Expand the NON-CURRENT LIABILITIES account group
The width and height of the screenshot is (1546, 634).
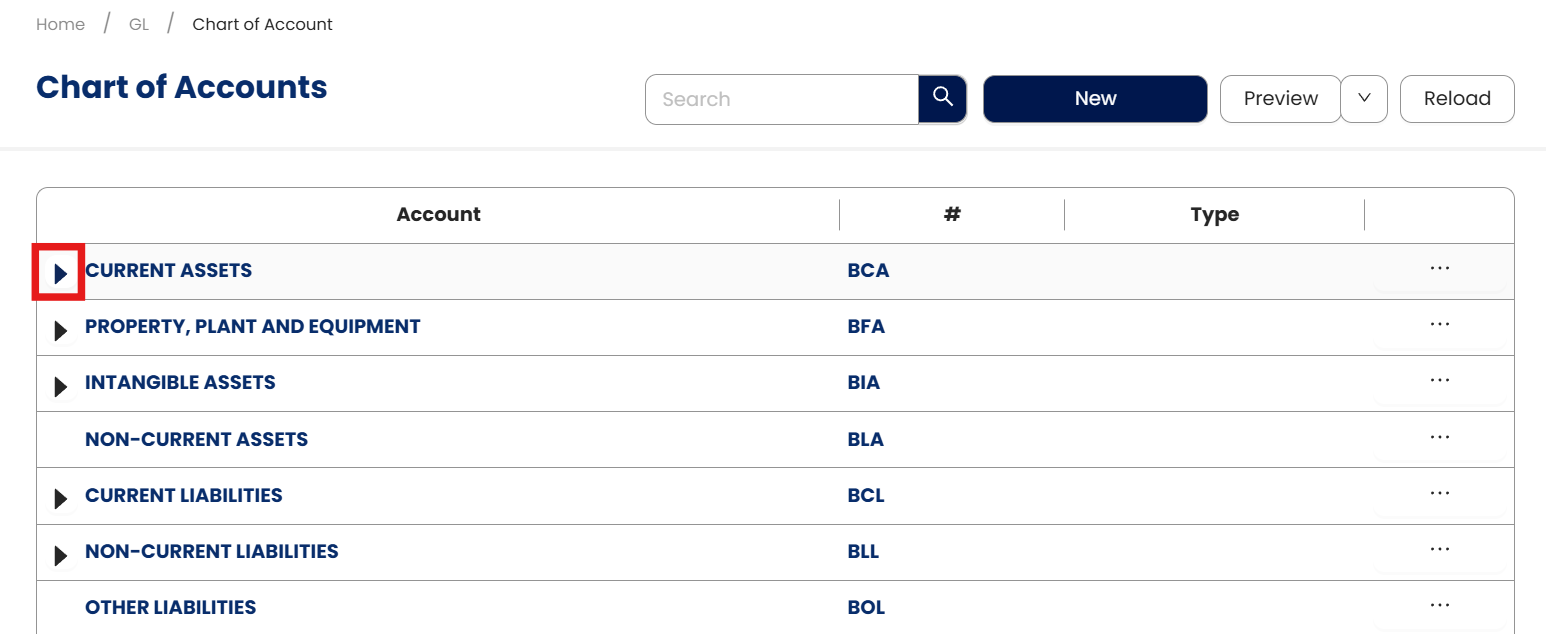(60, 554)
